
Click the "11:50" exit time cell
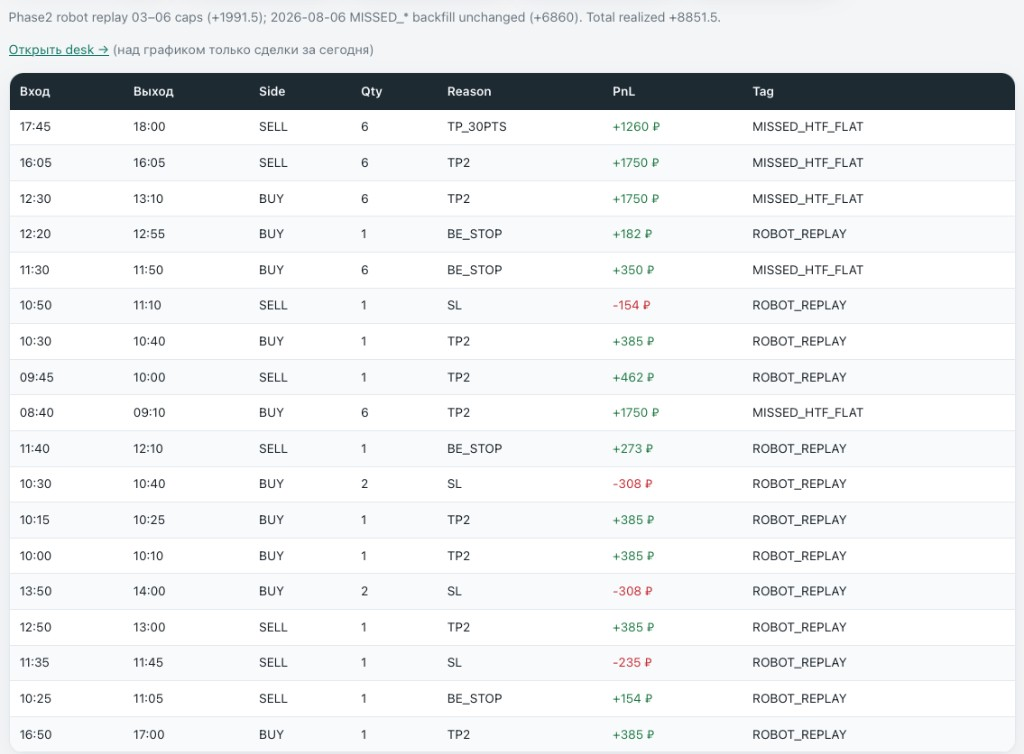click(148, 270)
